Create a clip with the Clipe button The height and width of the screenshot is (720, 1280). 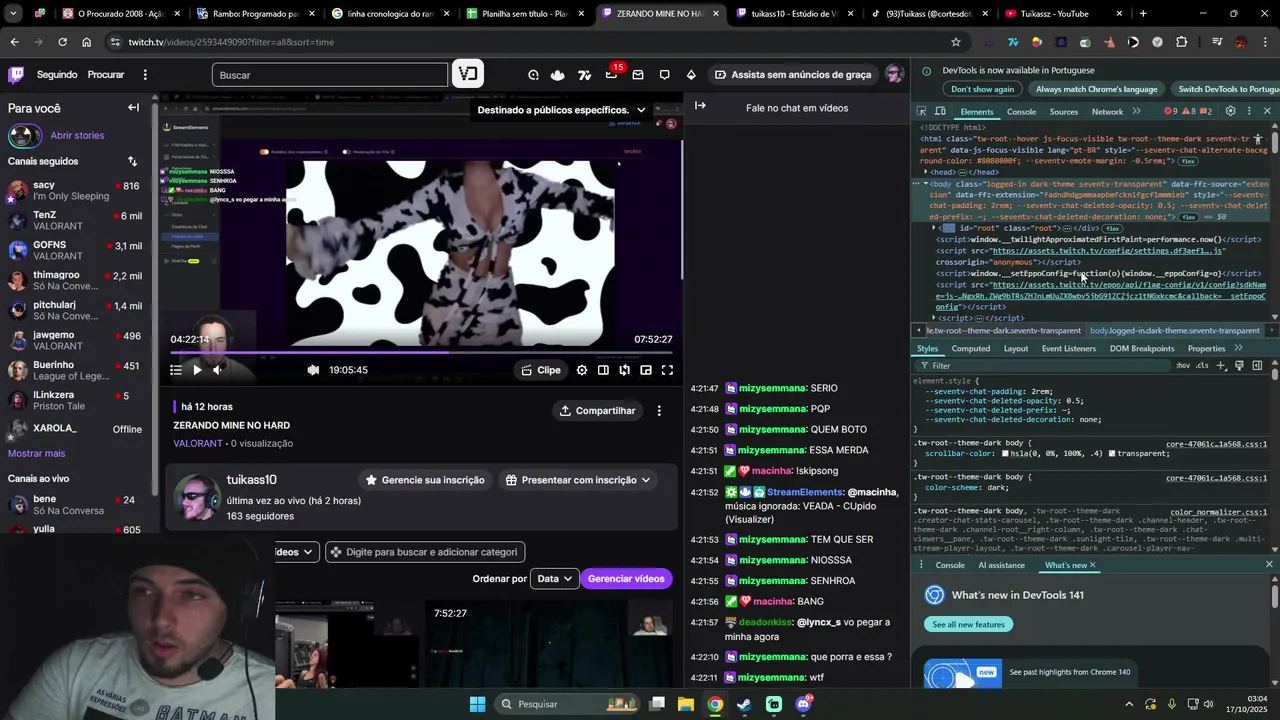tap(541, 370)
